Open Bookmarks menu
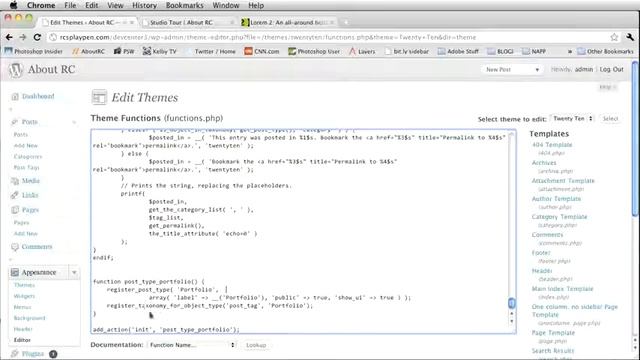This screenshot has width=640, height=360. pos(184,5)
